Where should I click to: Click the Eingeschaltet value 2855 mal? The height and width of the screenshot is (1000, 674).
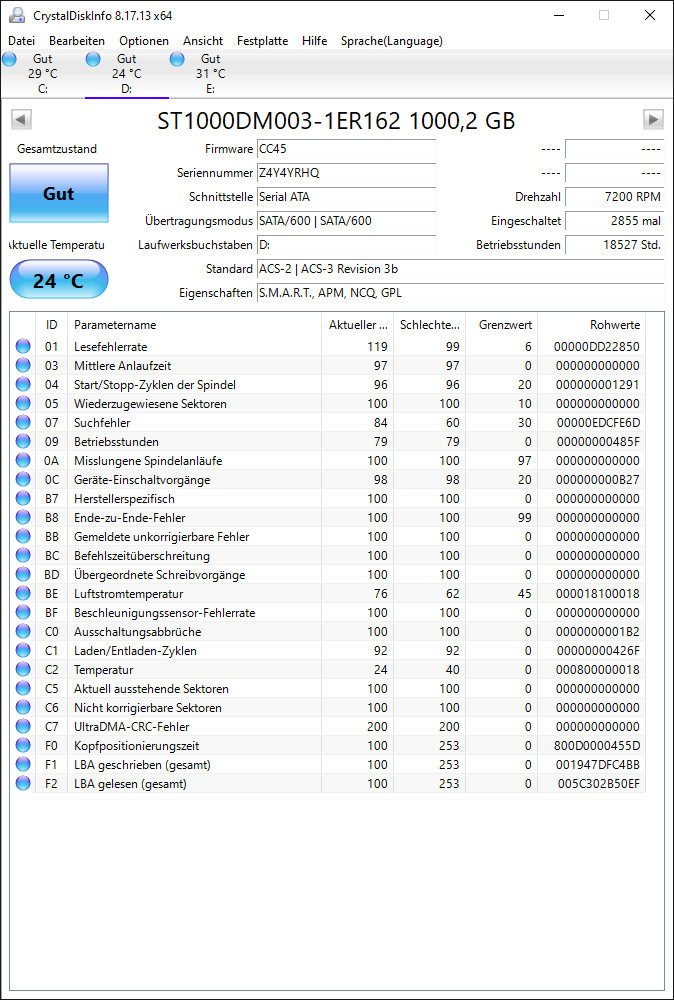tap(615, 221)
